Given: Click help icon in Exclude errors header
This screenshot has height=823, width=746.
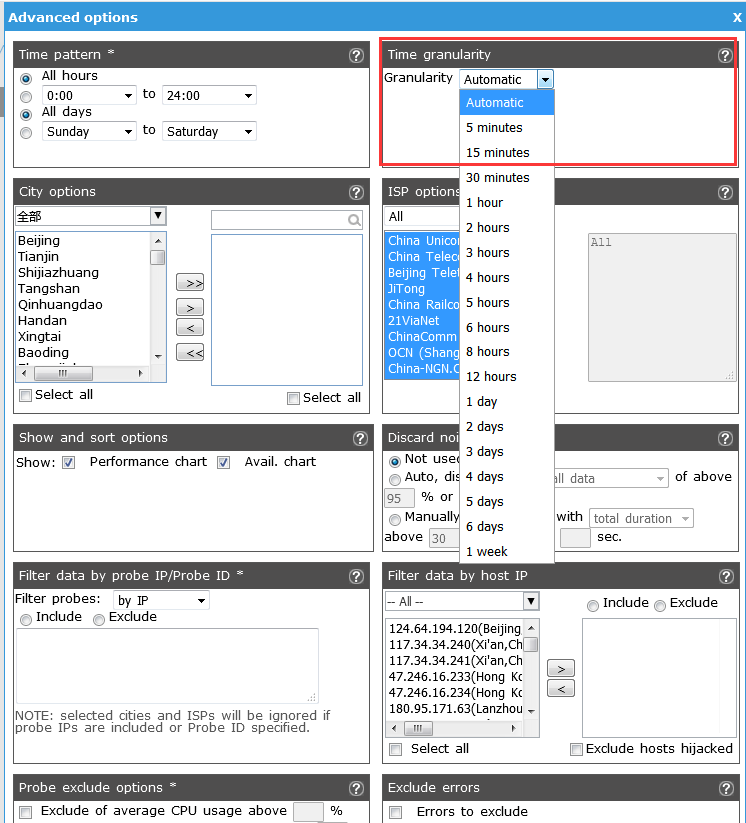Looking at the screenshot, I should tap(725, 789).
